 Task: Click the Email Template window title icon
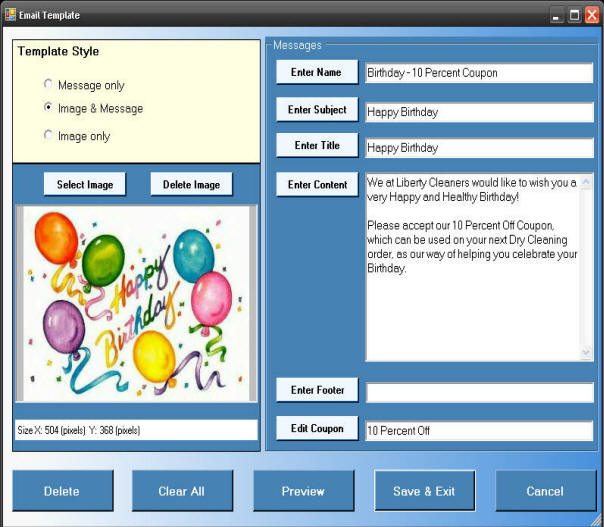[x=10, y=15]
